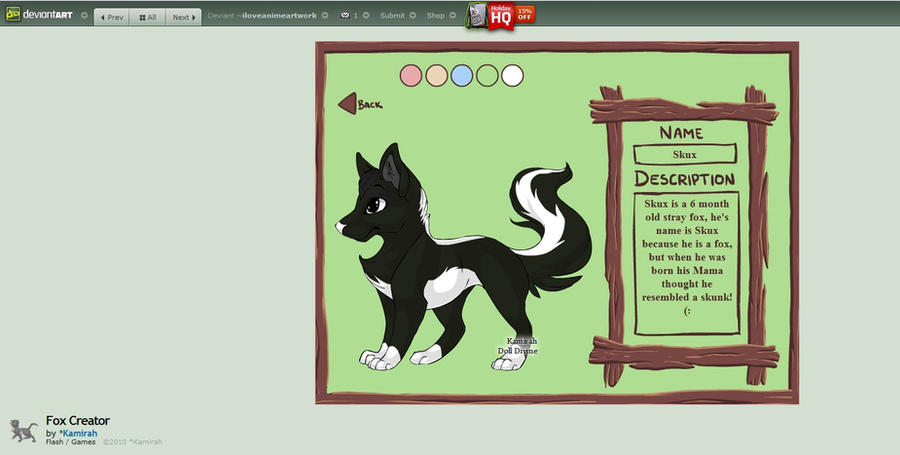Screen dimensions: 900x455
Task: Expand the iloveanimeartwork user dropdown arrow
Action: tap(325, 15)
